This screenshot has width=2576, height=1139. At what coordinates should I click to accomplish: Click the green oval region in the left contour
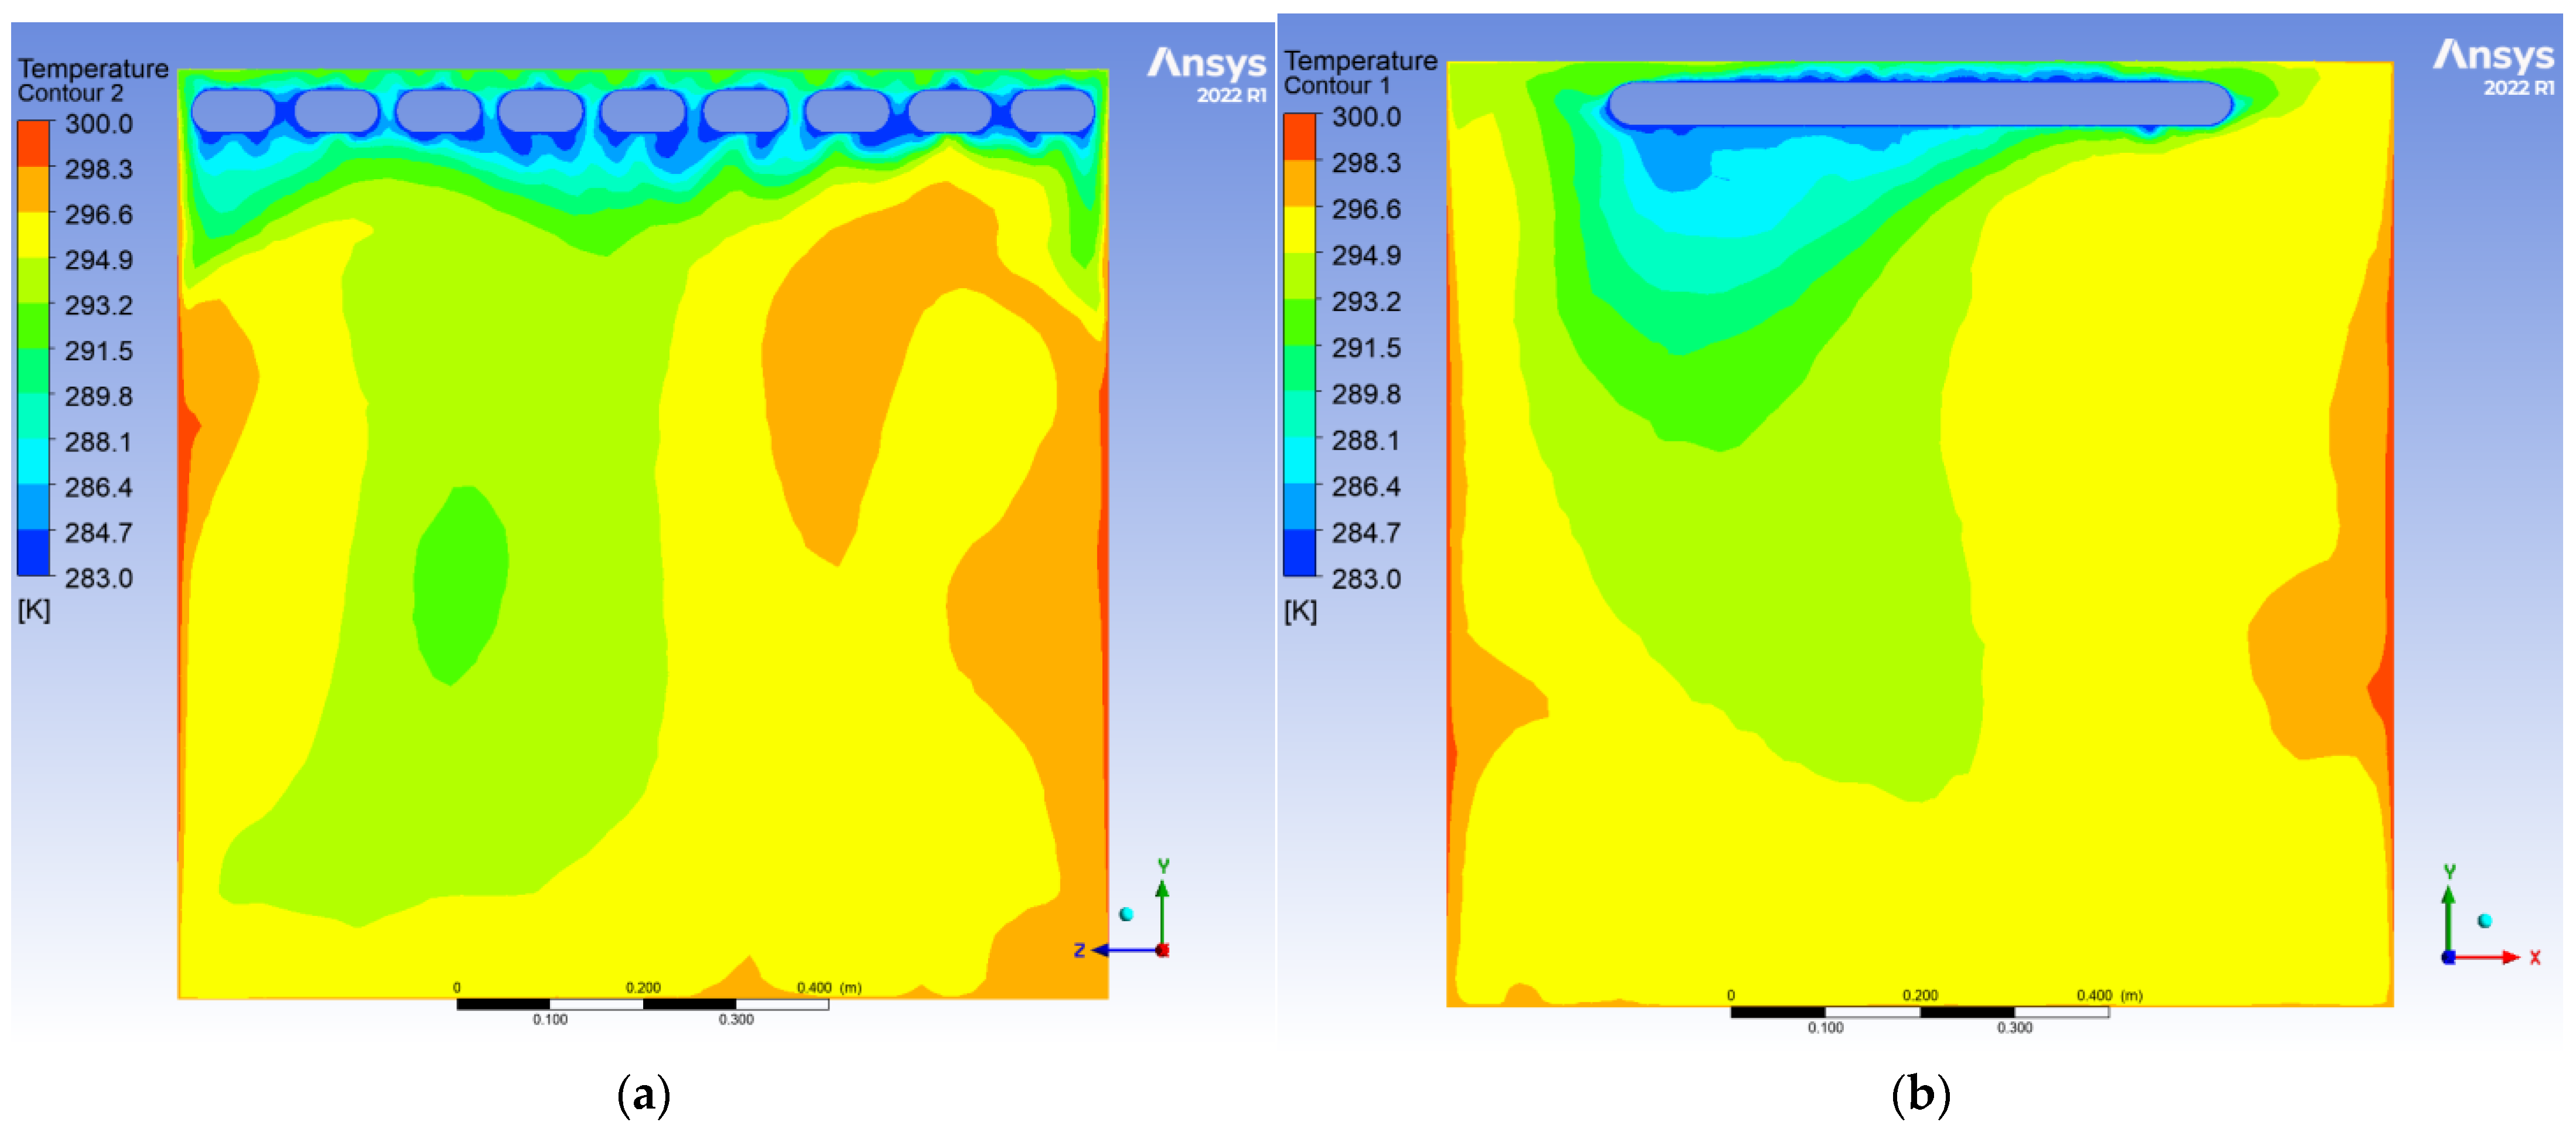tap(461, 585)
